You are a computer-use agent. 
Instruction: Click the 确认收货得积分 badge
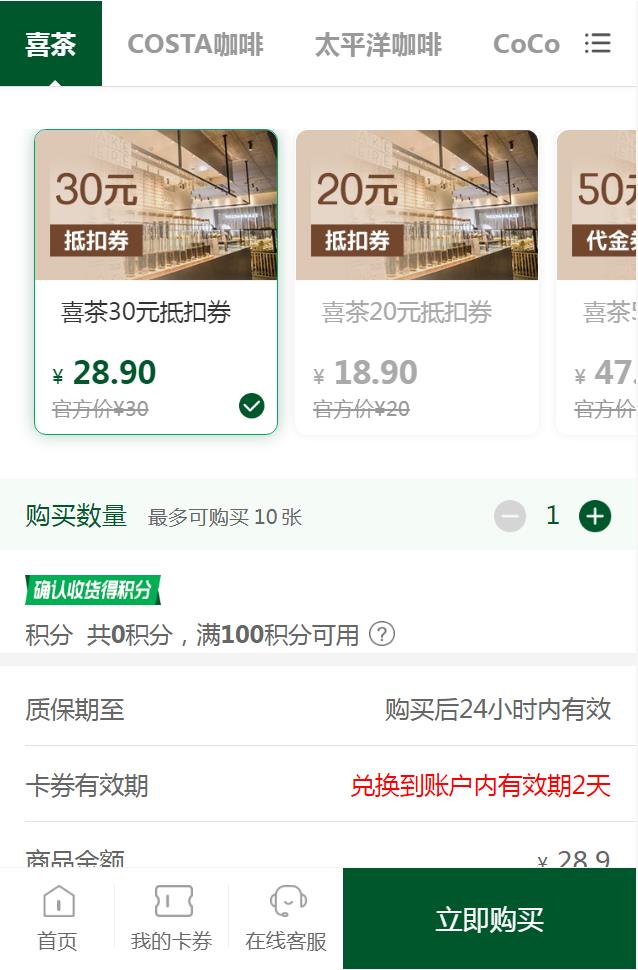[x=93, y=590]
